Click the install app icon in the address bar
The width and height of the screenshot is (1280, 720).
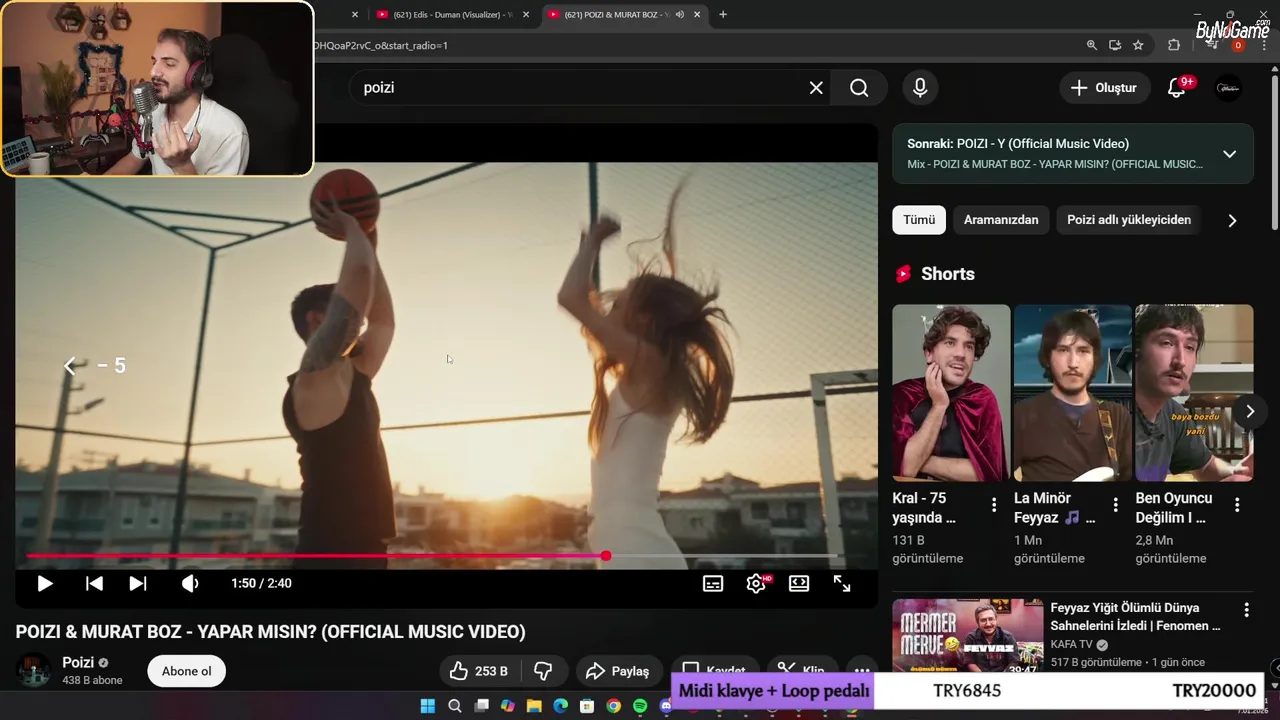pyautogui.click(x=1115, y=45)
